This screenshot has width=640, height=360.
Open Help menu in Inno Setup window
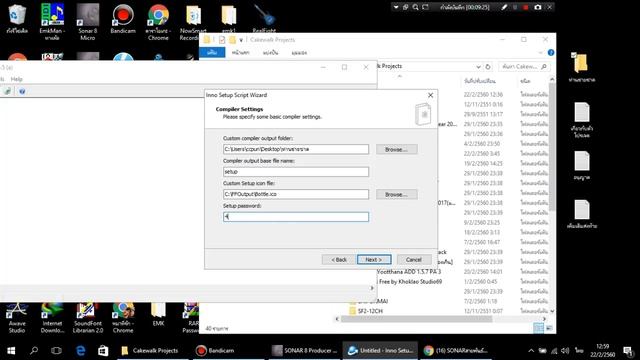[16, 79]
